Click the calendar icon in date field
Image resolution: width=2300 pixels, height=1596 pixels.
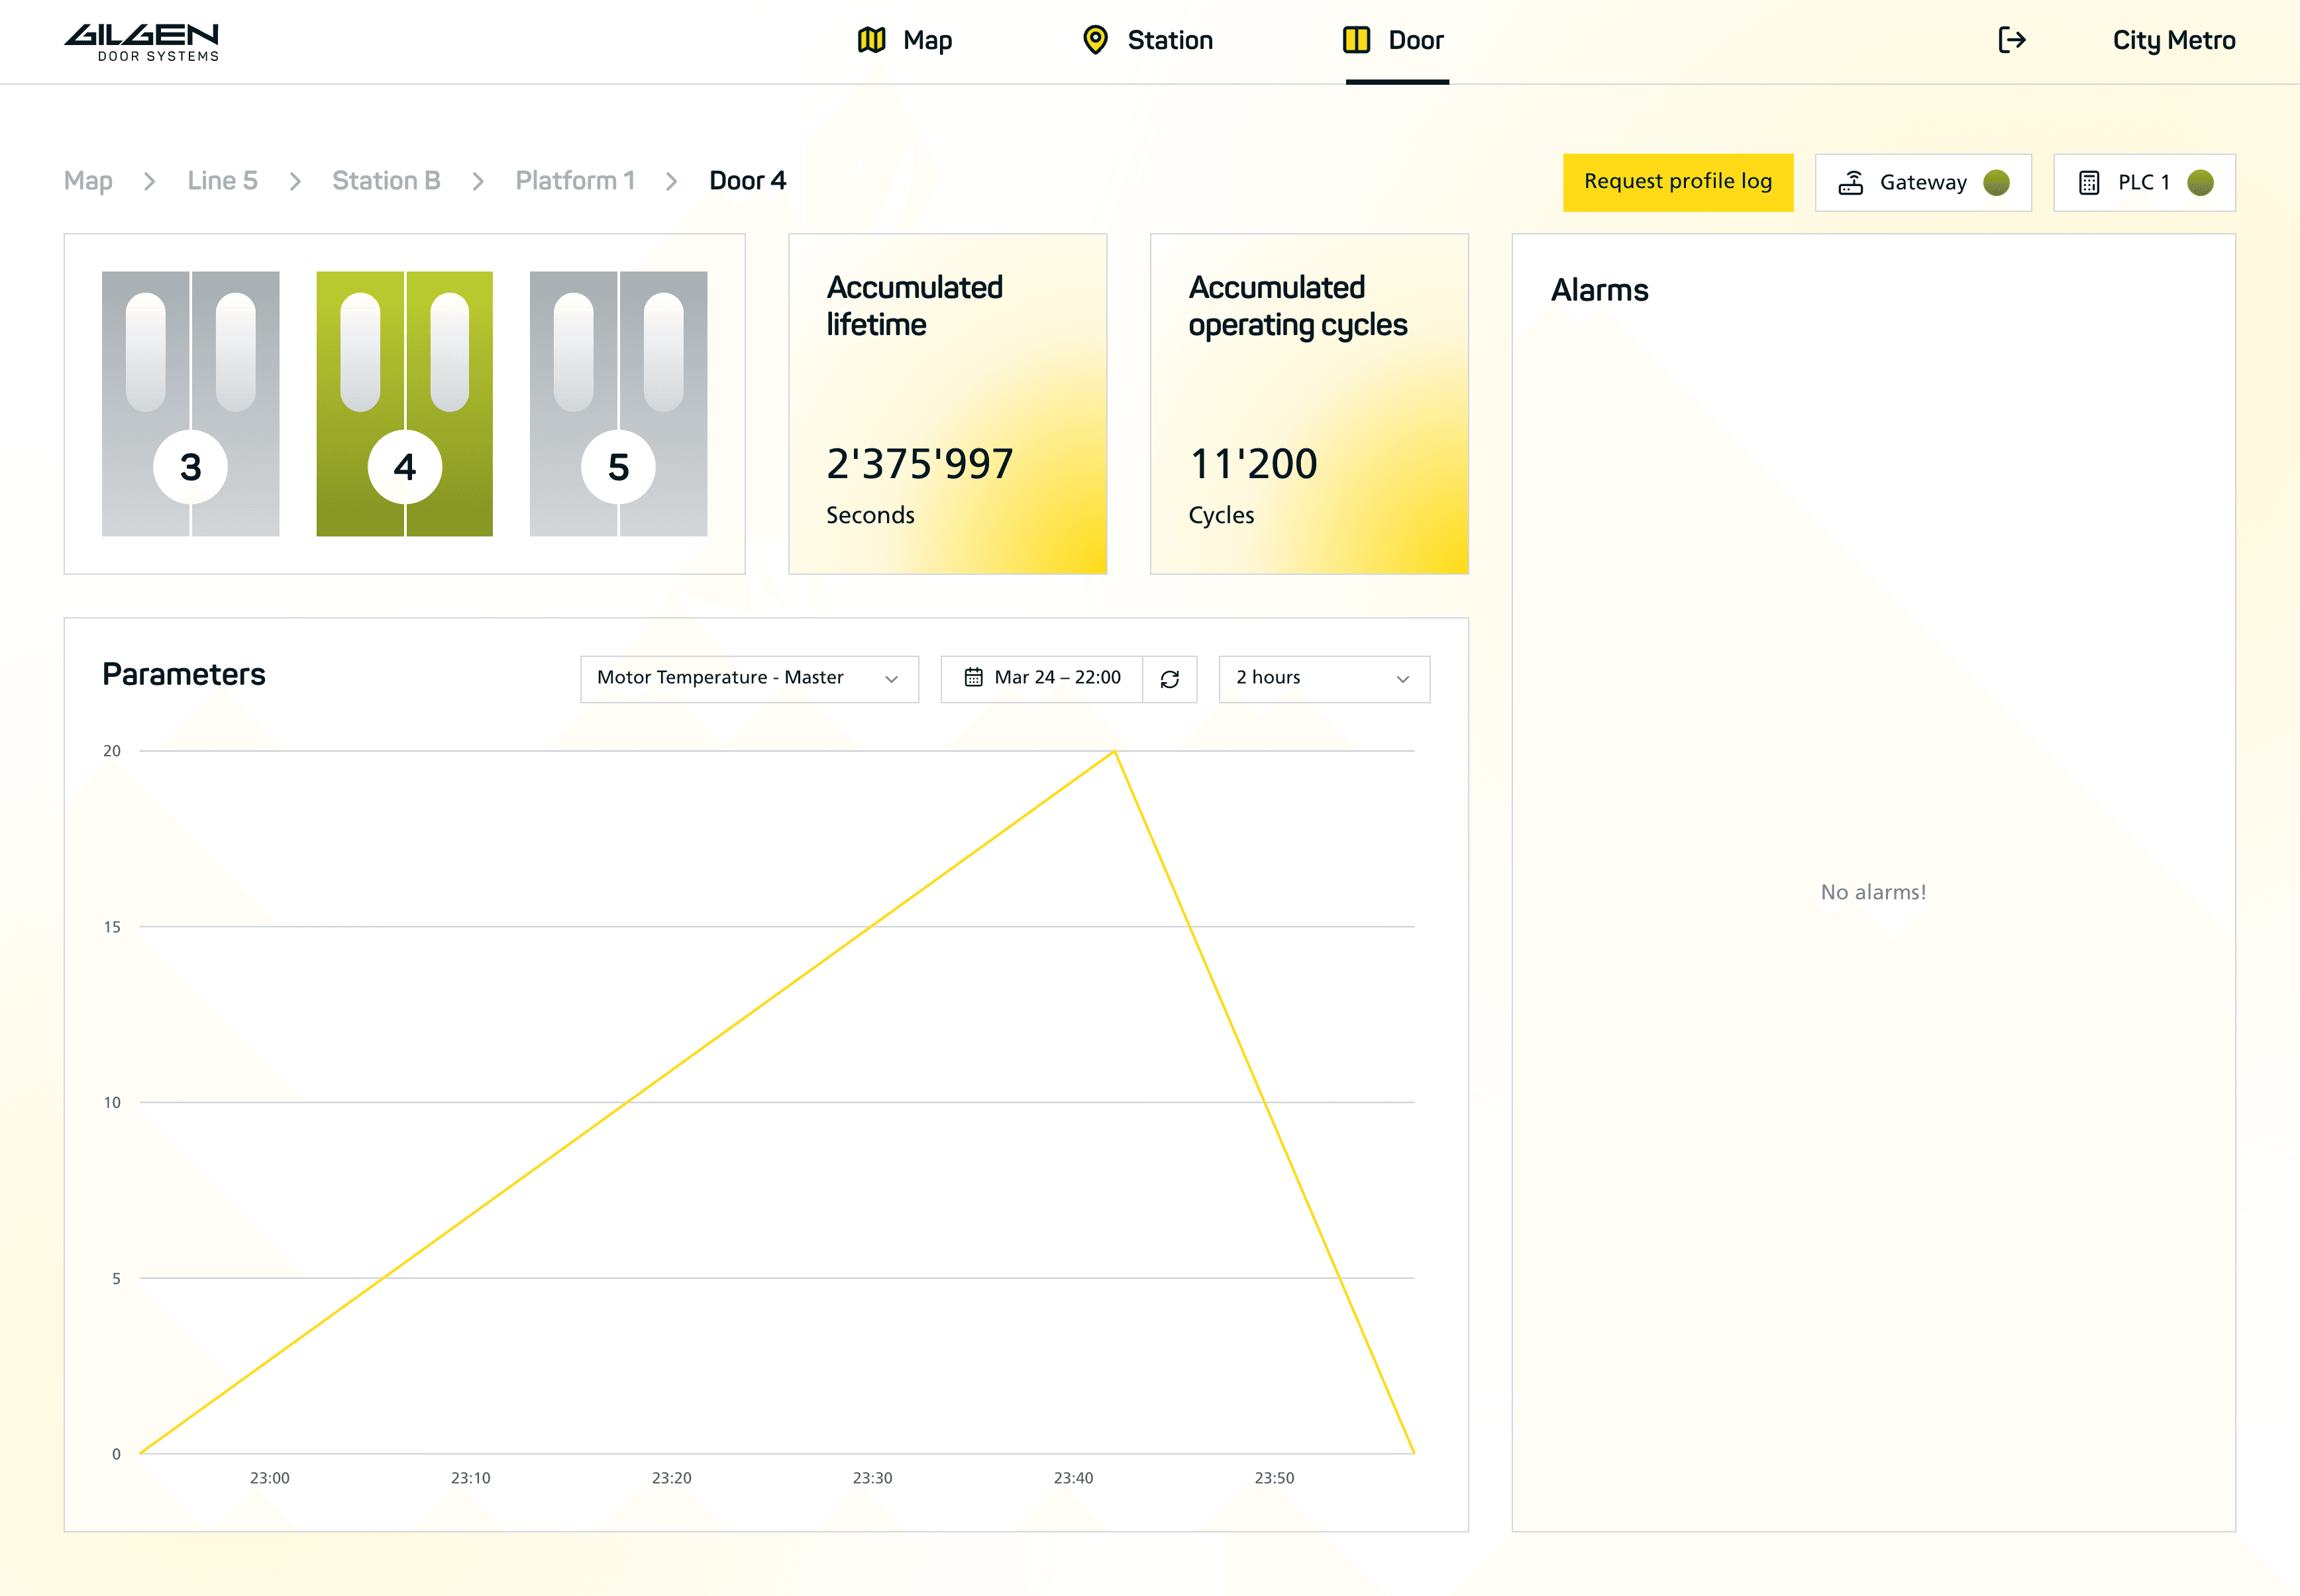coord(973,678)
